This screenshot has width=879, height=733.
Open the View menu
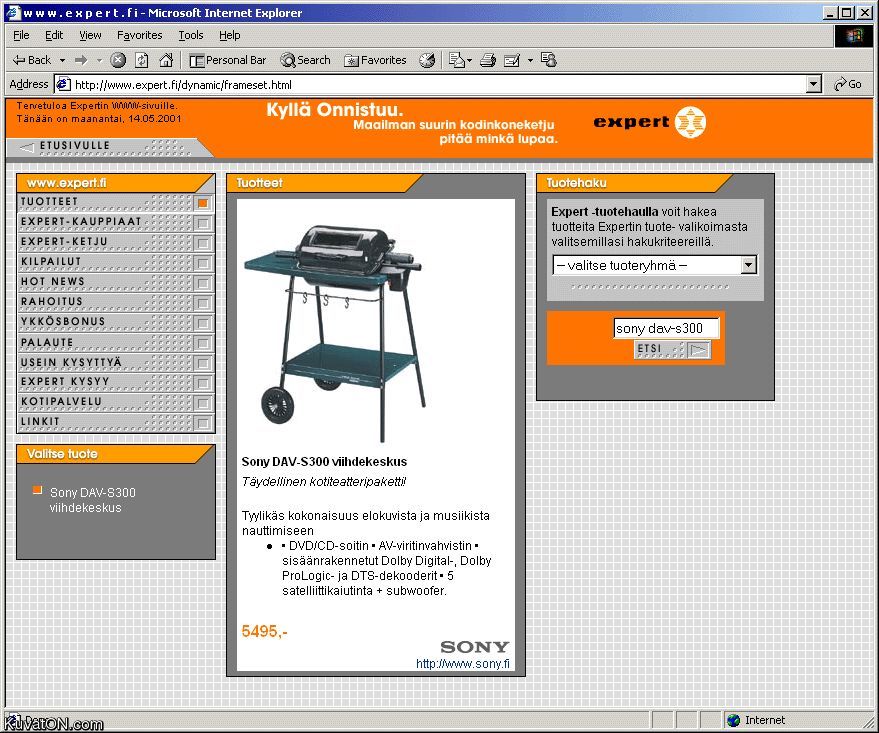(x=90, y=35)
